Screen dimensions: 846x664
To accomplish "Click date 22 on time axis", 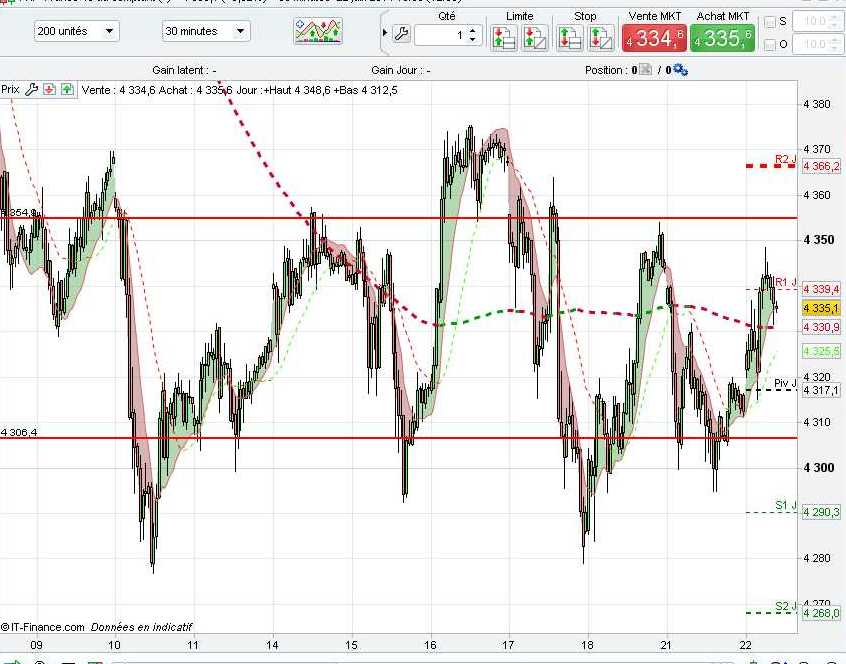I will tap(746, 645).
